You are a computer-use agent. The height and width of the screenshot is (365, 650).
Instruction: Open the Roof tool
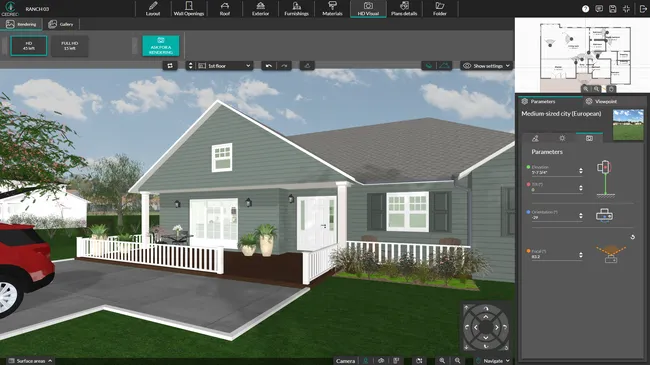[225, 9]
